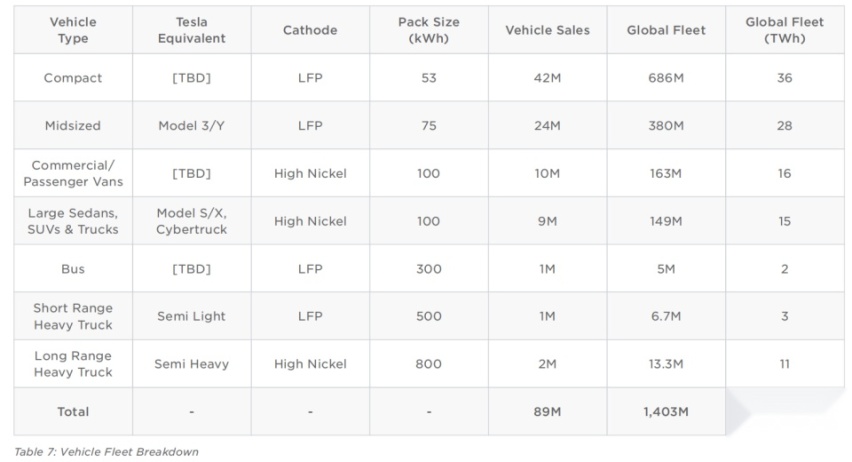Click the Semi Heavy cell
The height and width of the screenshot is (462, 852).
pyautogui.click(x=191, y=364)
